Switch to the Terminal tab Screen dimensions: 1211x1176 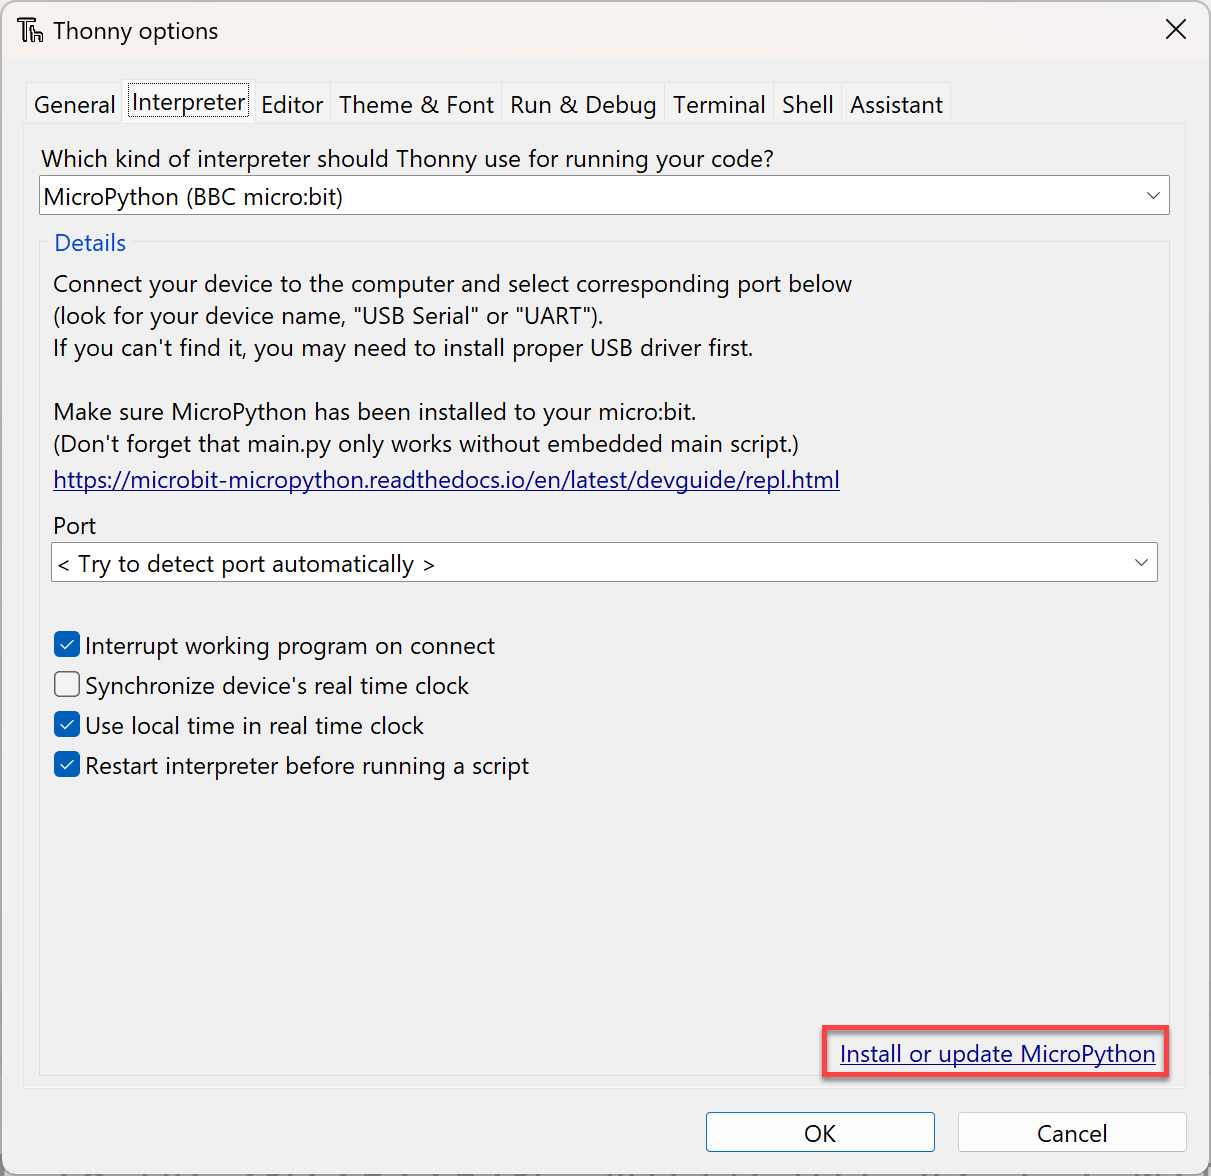click(x=719, y=105)
